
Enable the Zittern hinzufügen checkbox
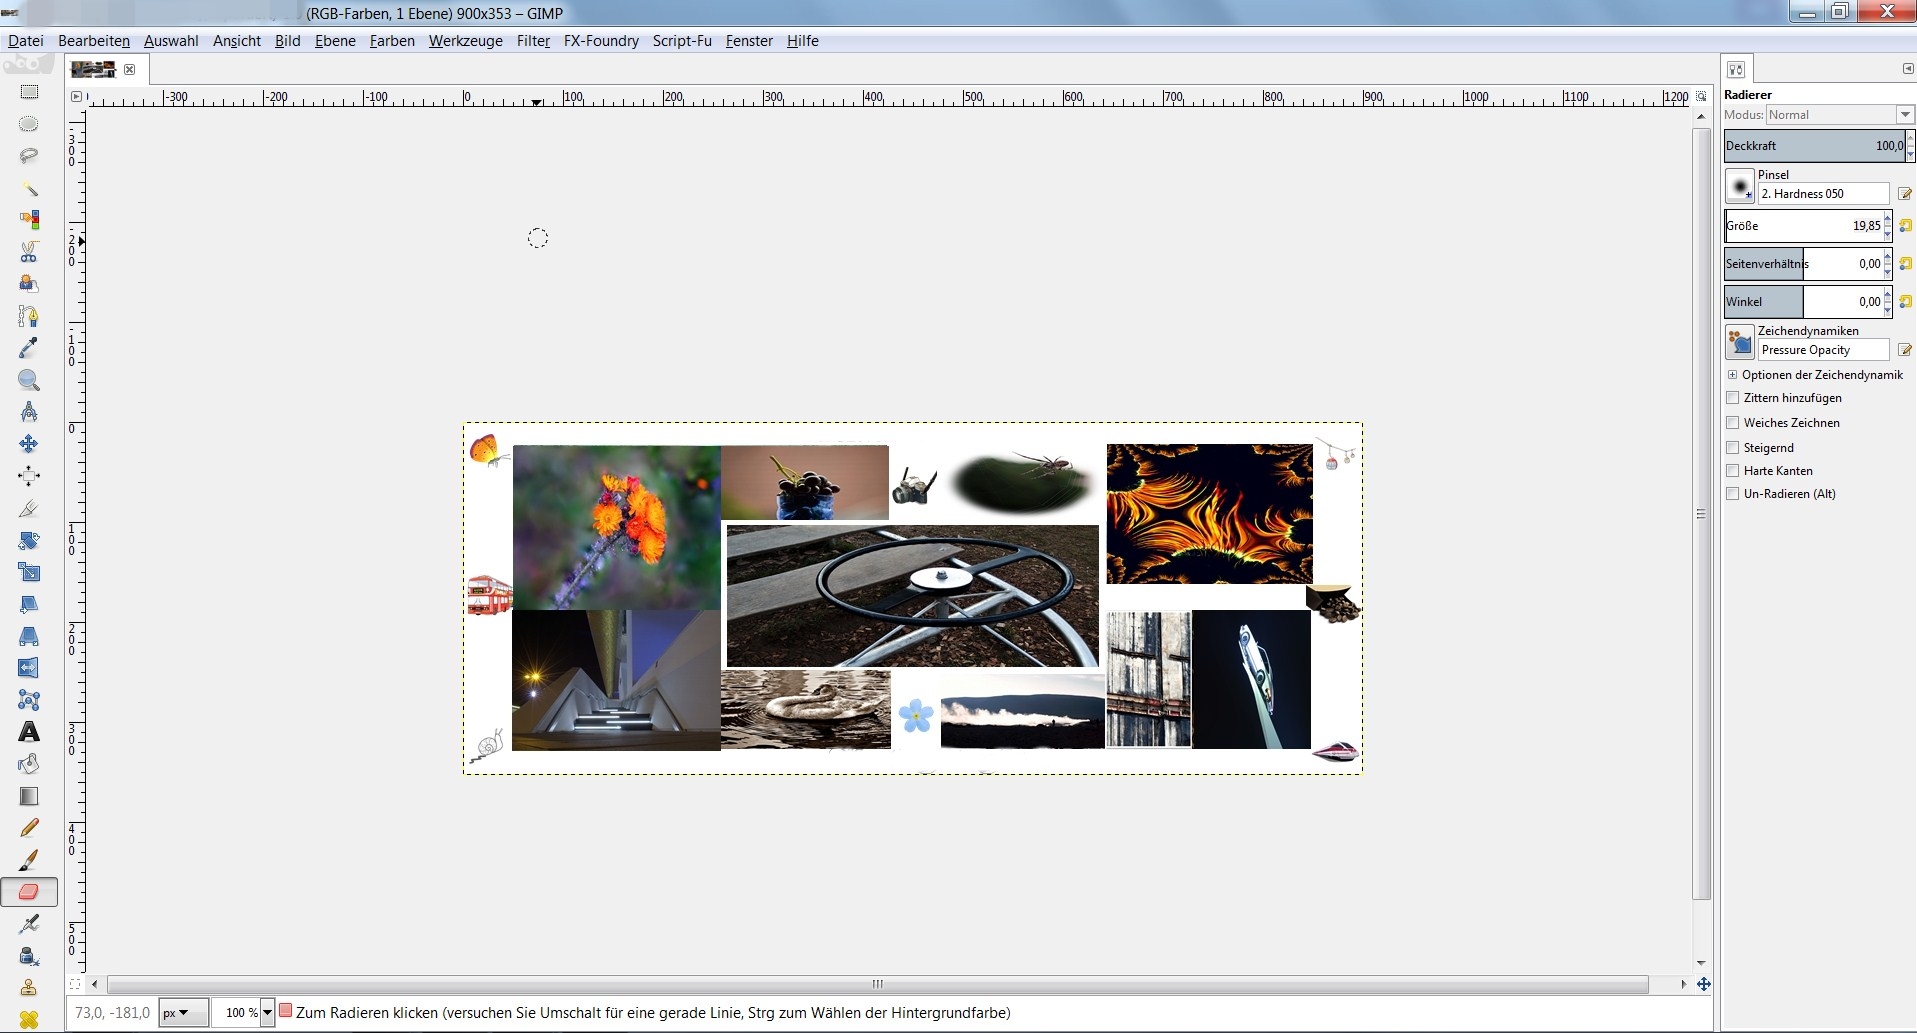pyautogui.click(x=1733, y=398)
